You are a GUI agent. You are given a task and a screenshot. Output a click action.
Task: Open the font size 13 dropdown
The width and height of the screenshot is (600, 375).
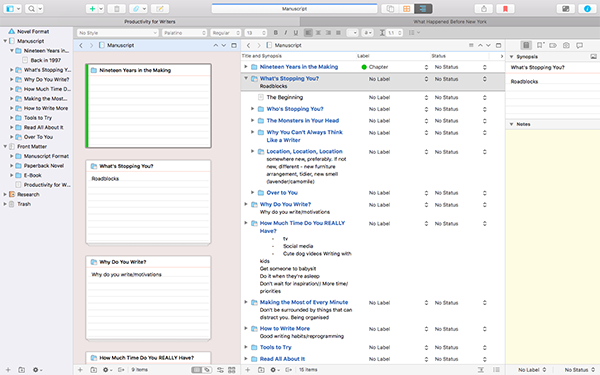(x=256, y=33)
